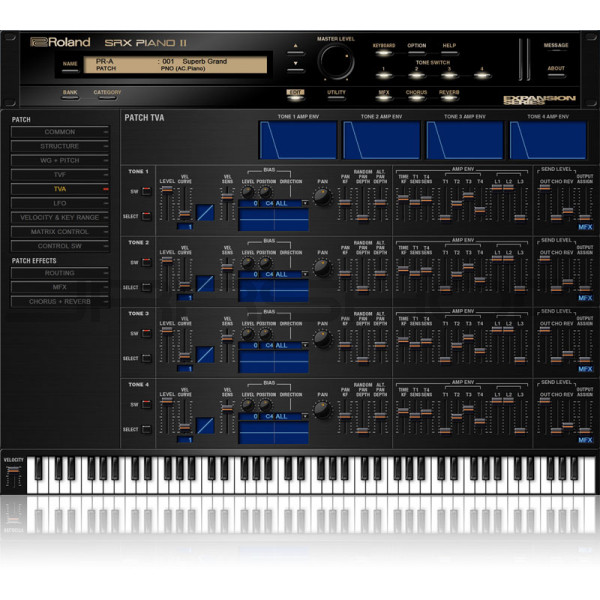Click Tone 3 output assign MFX label
This screenshot has width=600, height=600.
(x=585, y=369)
